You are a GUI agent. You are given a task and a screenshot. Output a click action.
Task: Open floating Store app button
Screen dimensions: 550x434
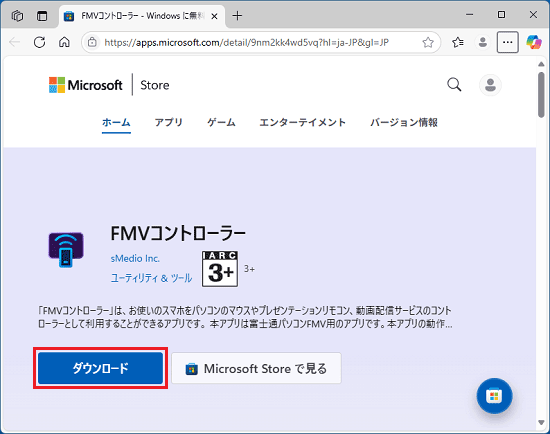[x=494, y=396]
